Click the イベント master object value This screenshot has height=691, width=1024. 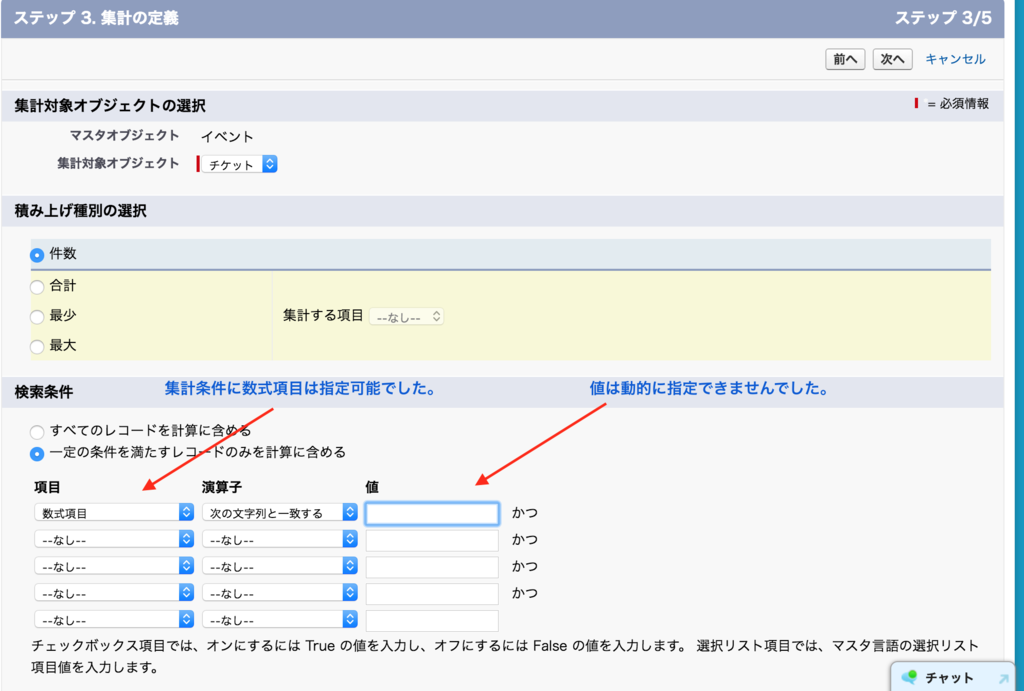tap(227, 137)
